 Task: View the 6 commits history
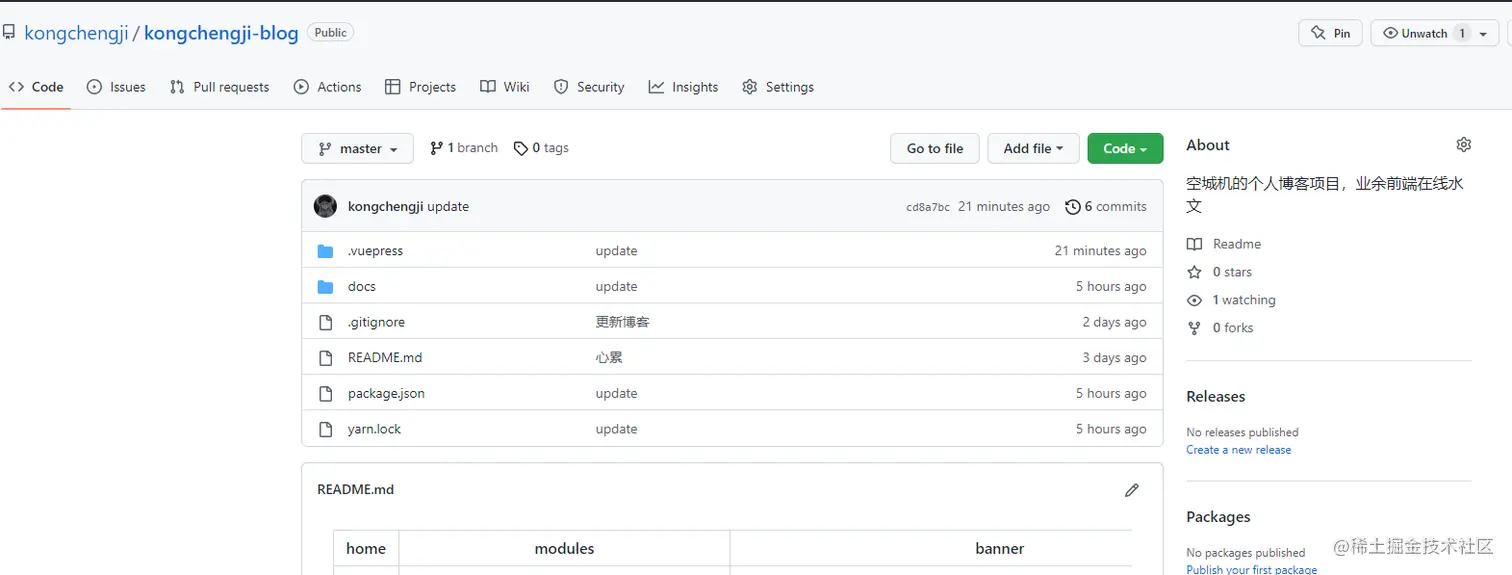1106,207
